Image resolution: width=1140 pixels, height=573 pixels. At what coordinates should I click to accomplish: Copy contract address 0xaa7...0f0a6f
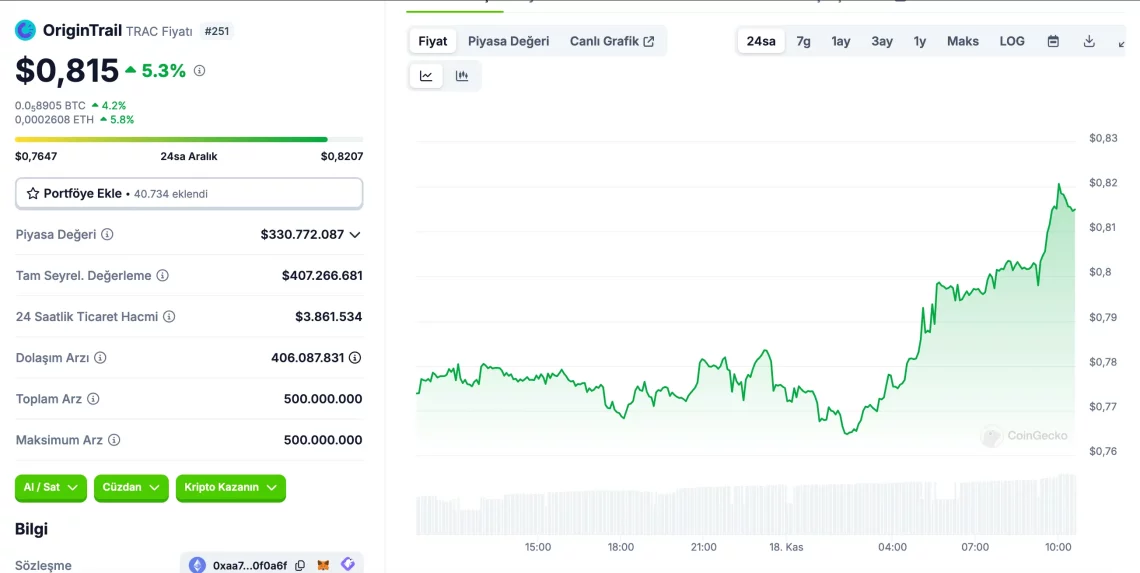(x=300, y=565)
